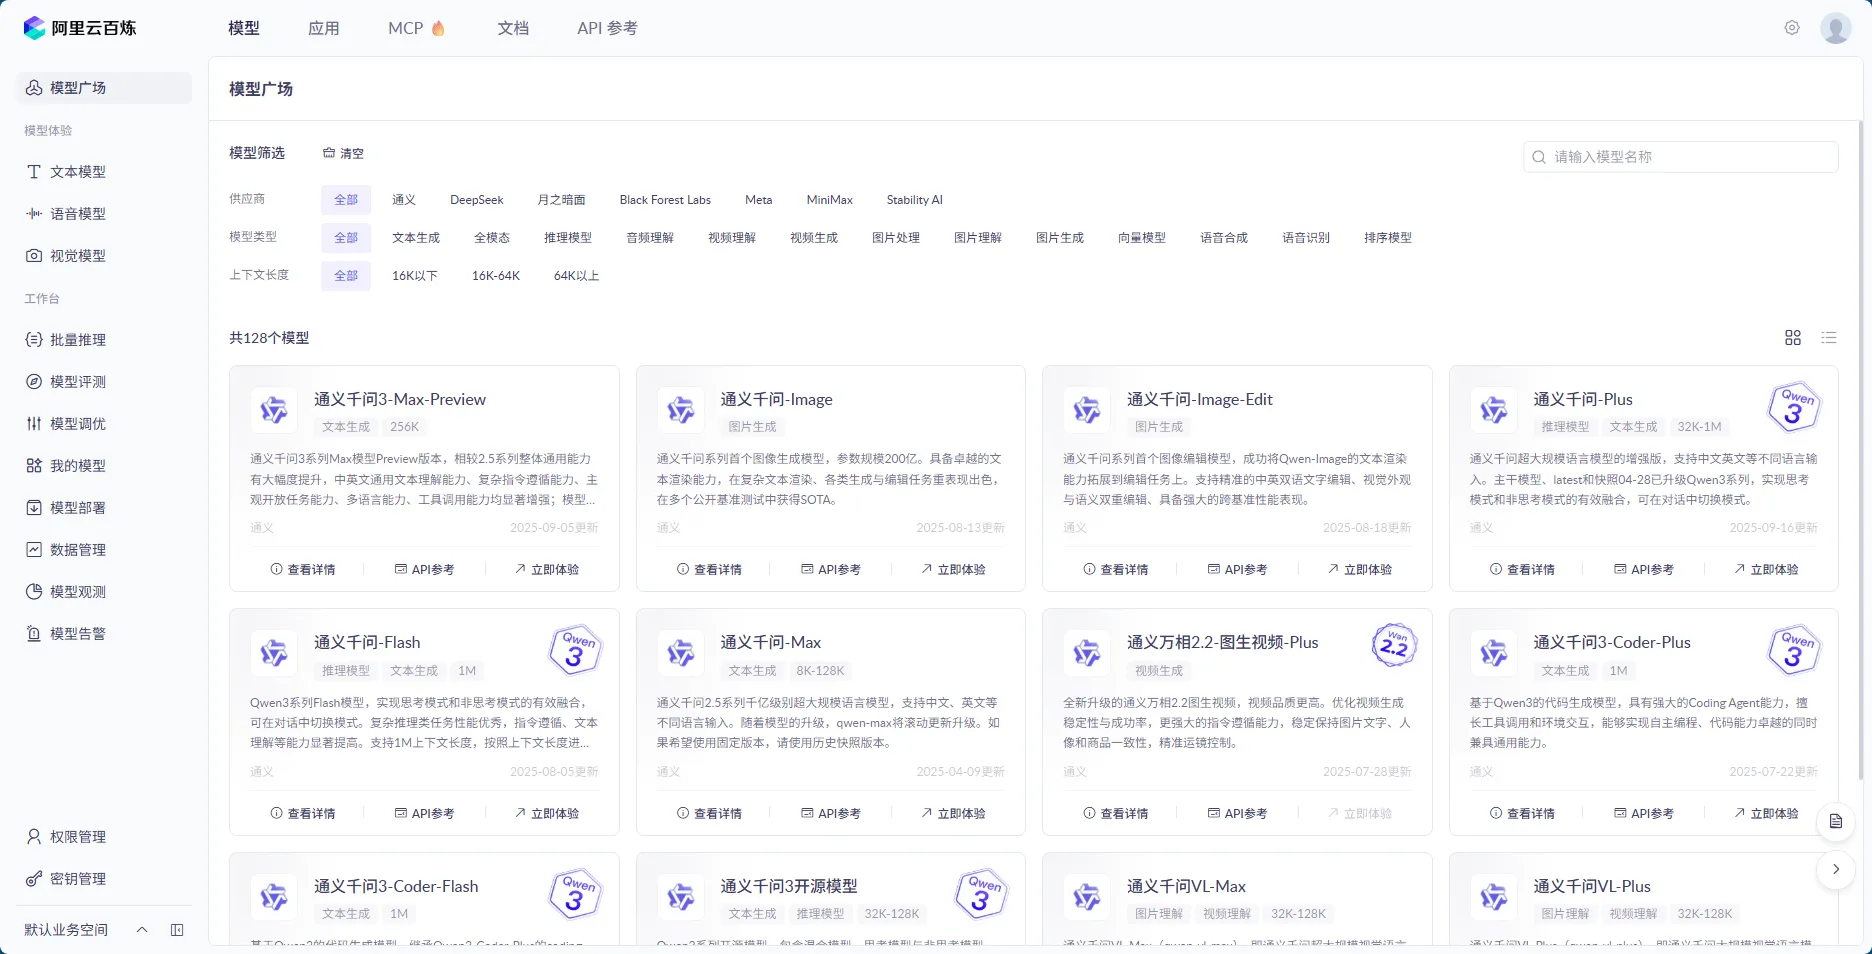Switch to grid view for models

1792,337
